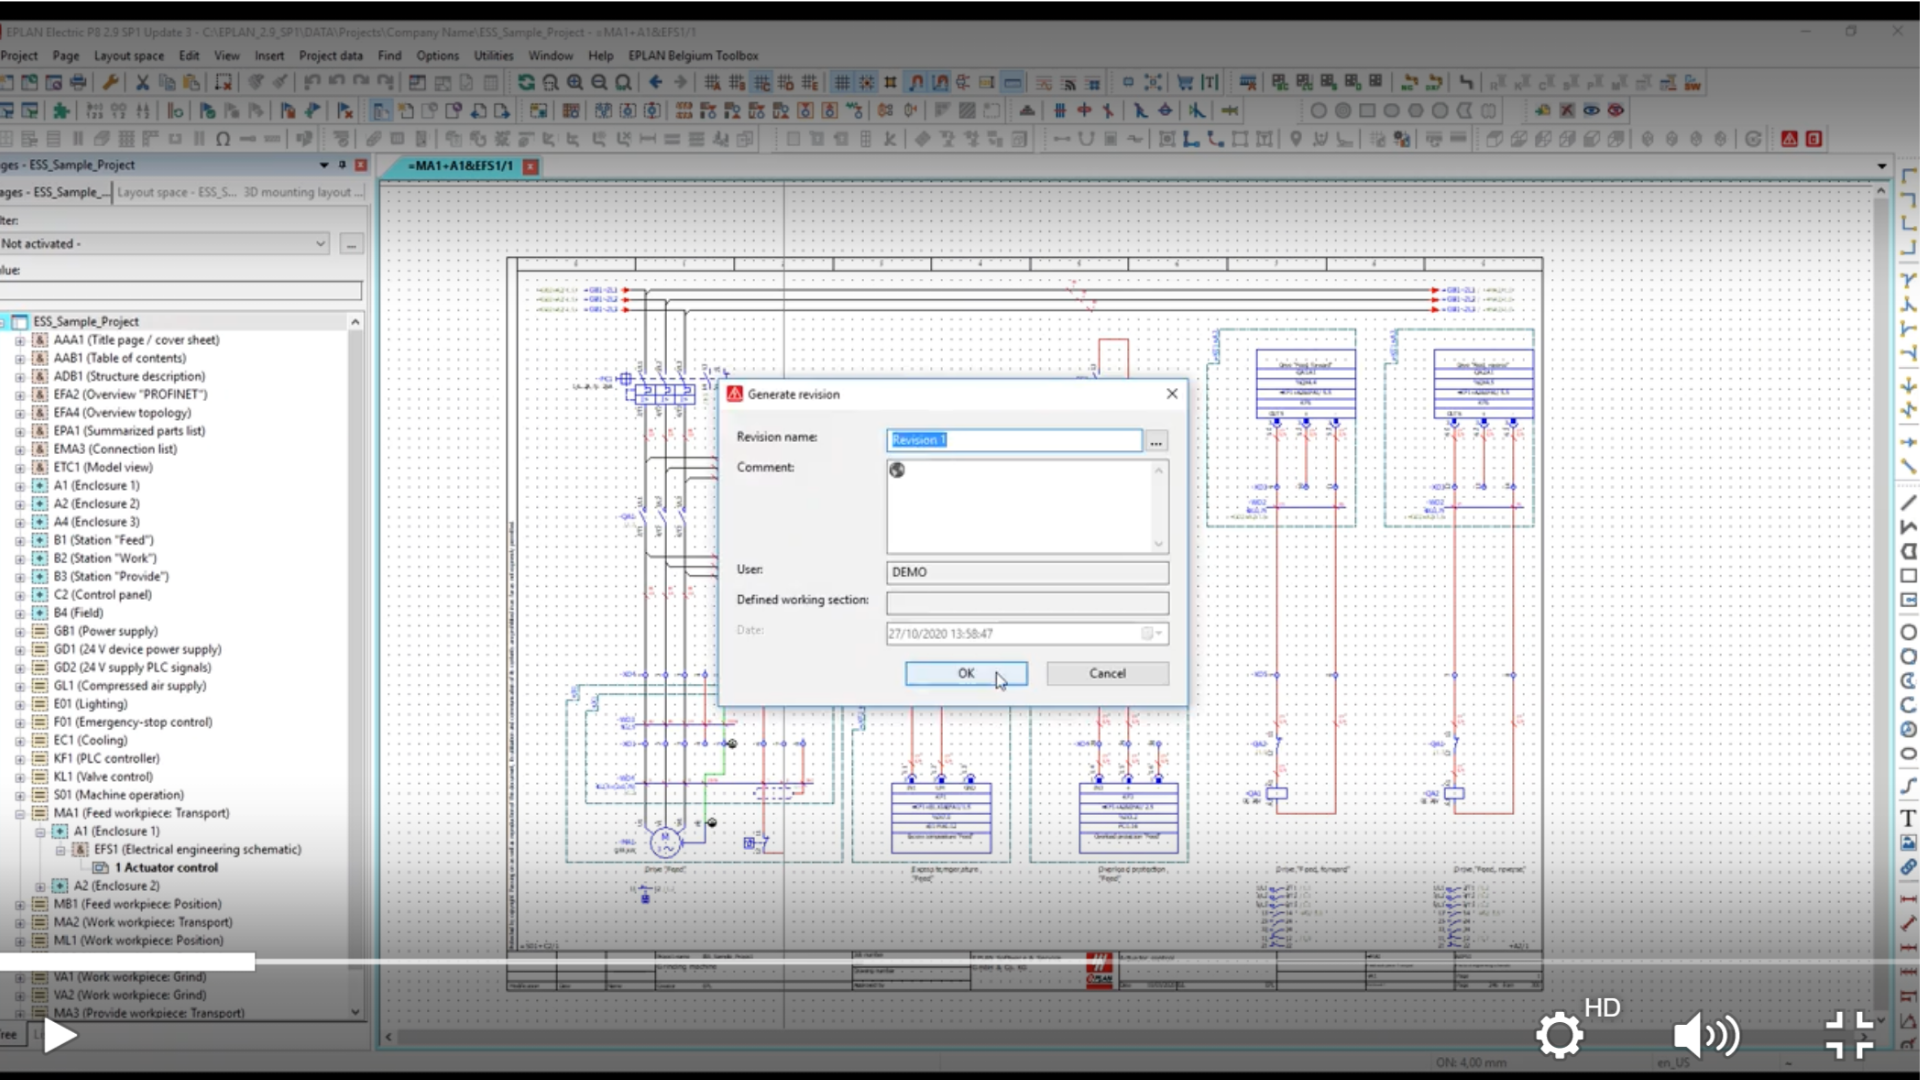
Task: Open video quality settings gear
Action: click(1559, 1036)
